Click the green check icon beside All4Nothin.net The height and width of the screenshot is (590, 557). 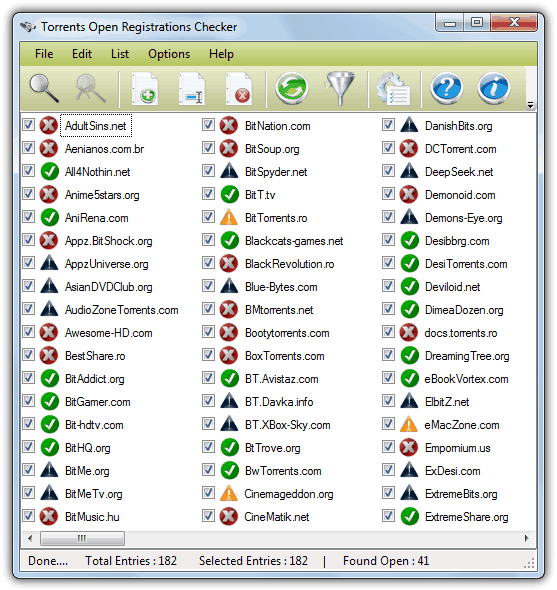[x=49, y=172]
